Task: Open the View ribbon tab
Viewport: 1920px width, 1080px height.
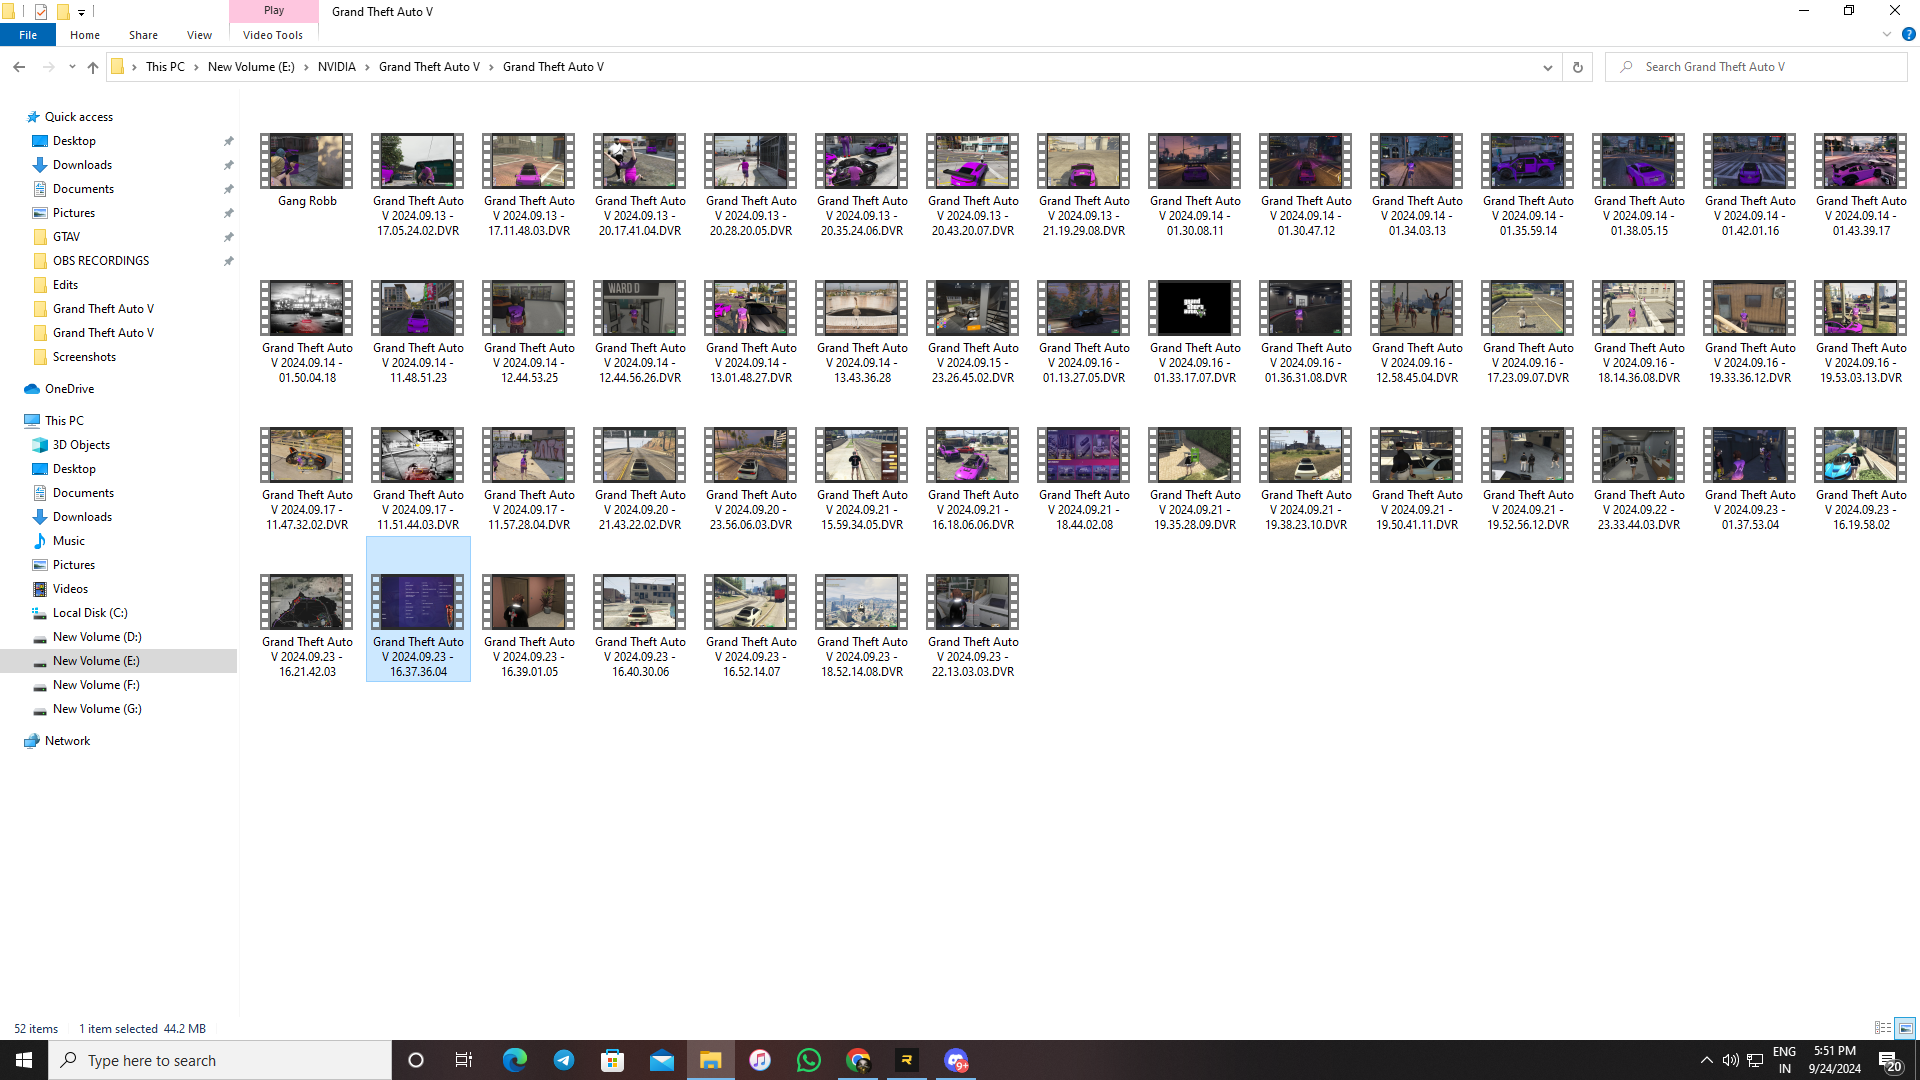Action: click(x=199, y=35)
